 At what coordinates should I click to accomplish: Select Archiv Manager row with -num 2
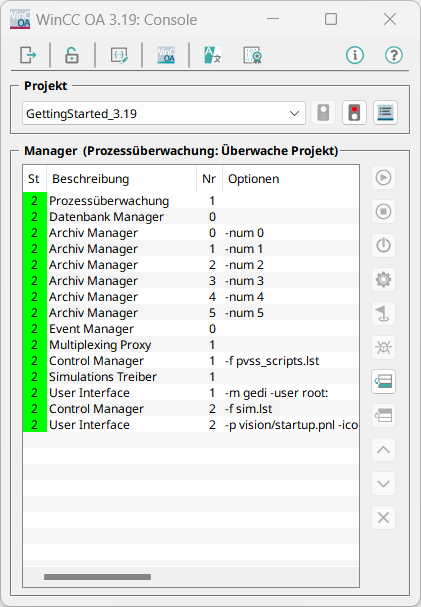pyautogui.click(x=191, y=264)
